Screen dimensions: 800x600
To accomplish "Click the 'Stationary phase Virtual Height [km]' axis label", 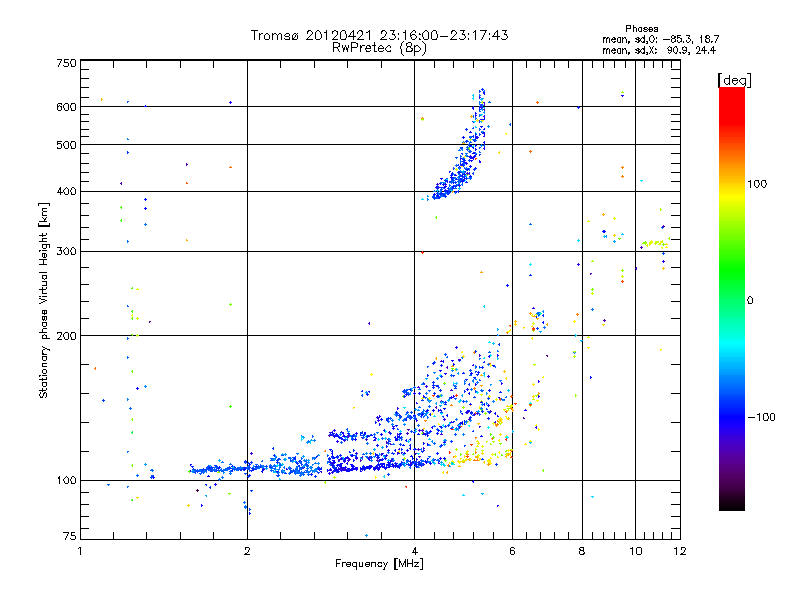I will 44,301.
